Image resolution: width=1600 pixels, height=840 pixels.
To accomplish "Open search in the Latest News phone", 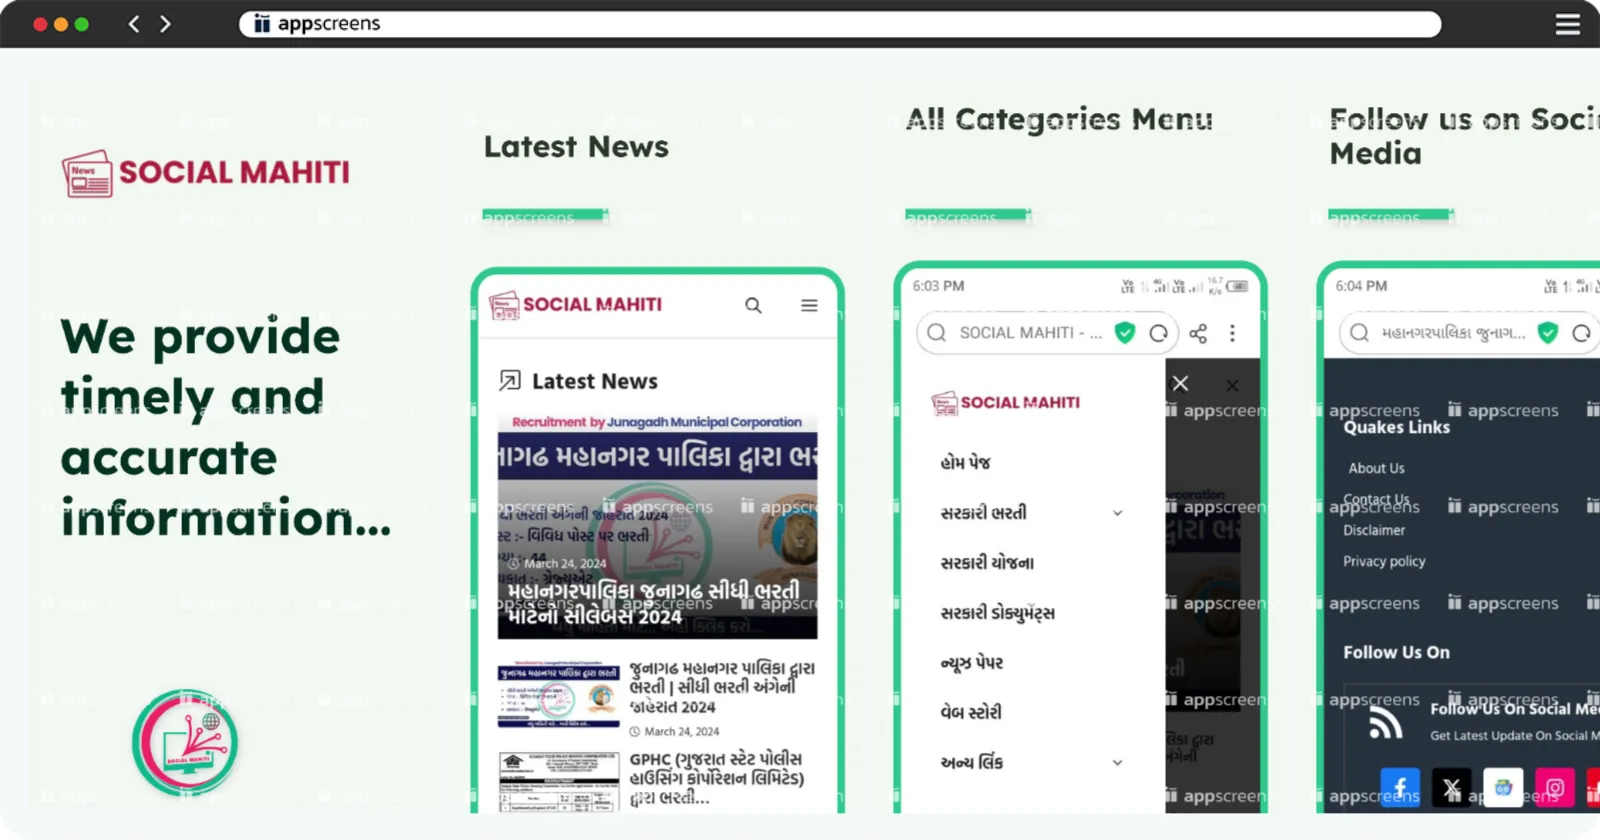I will click(x=753, y=305).
